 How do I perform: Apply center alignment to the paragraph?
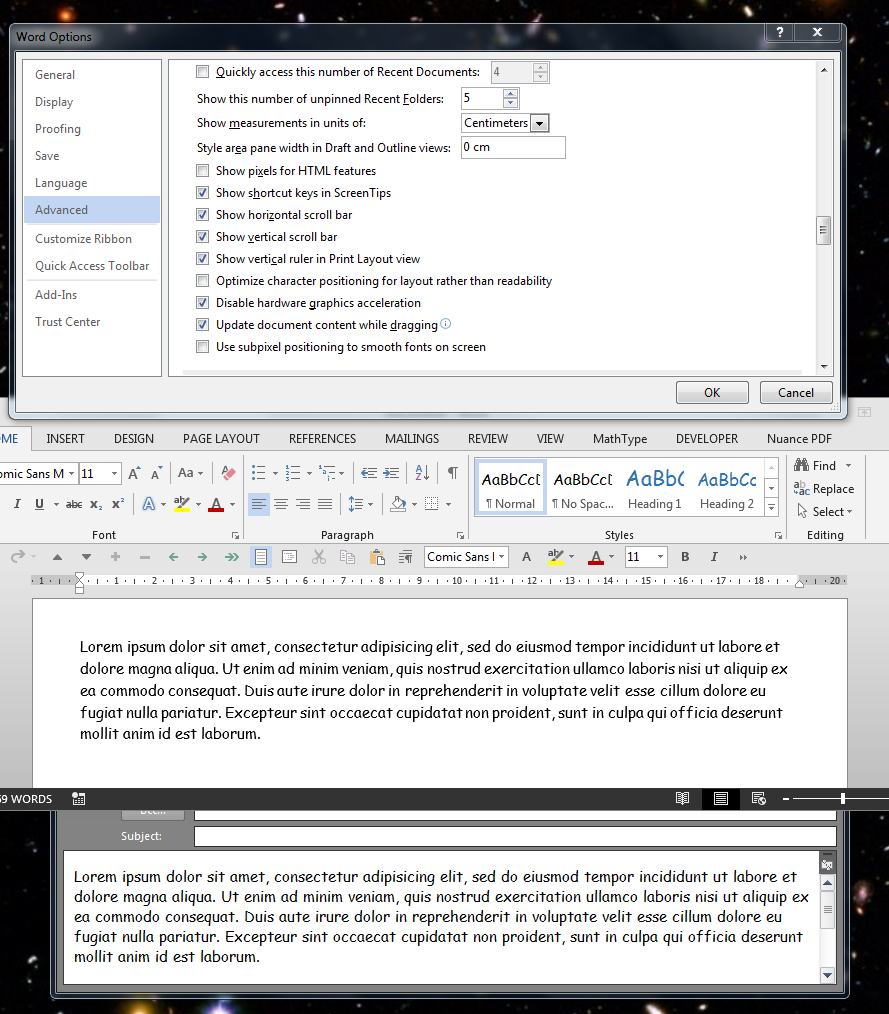[x=279, y=503]
